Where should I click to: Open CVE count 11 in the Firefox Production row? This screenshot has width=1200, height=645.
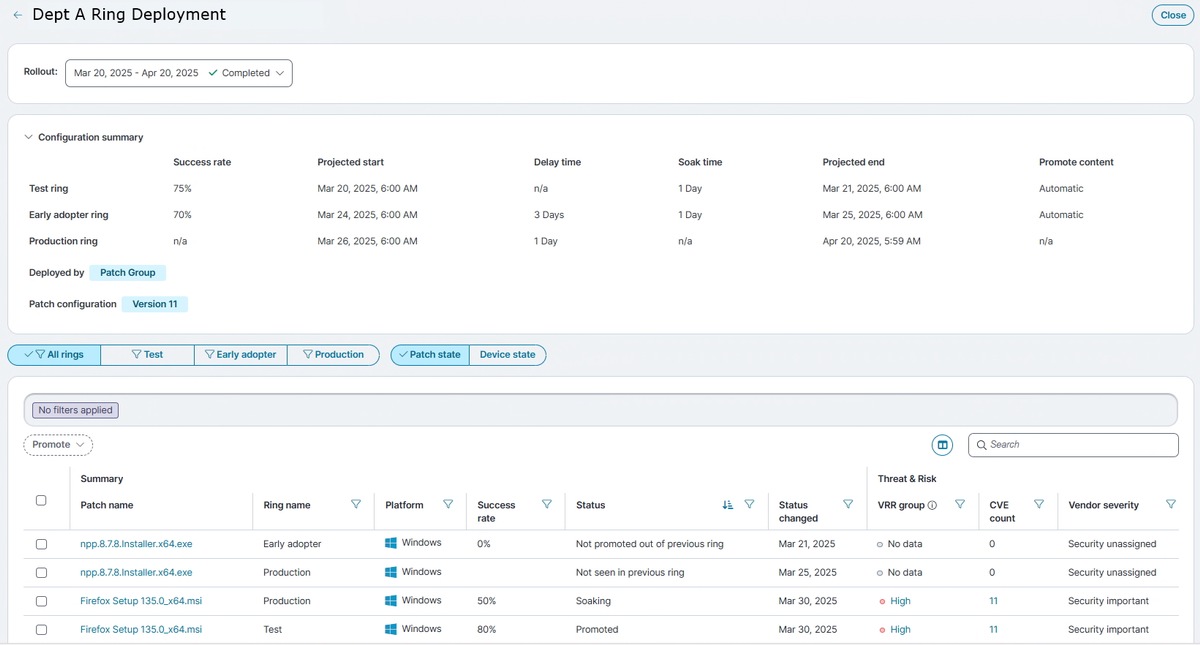[994, 601]
